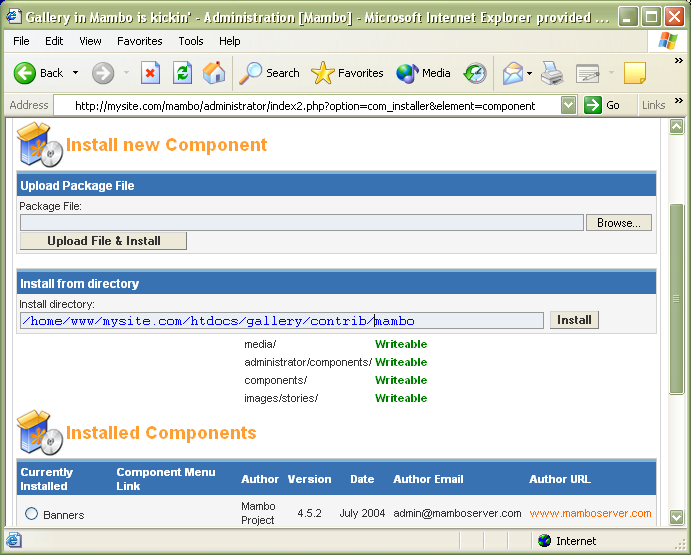Open the View menu

coord(90,41)
